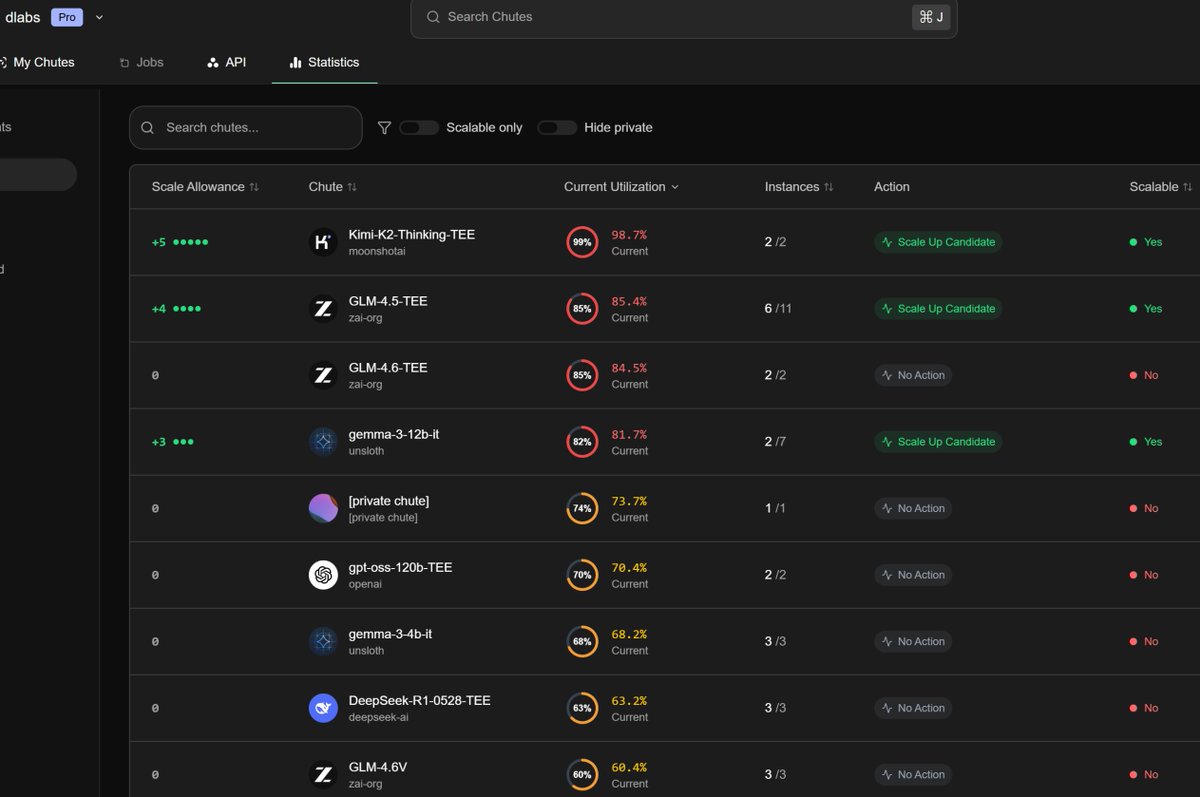The image size is (1200, 797).
Task: Click the DeepSeek-R1-0528-TEE whale logo
Action: (x=323, y=708)
